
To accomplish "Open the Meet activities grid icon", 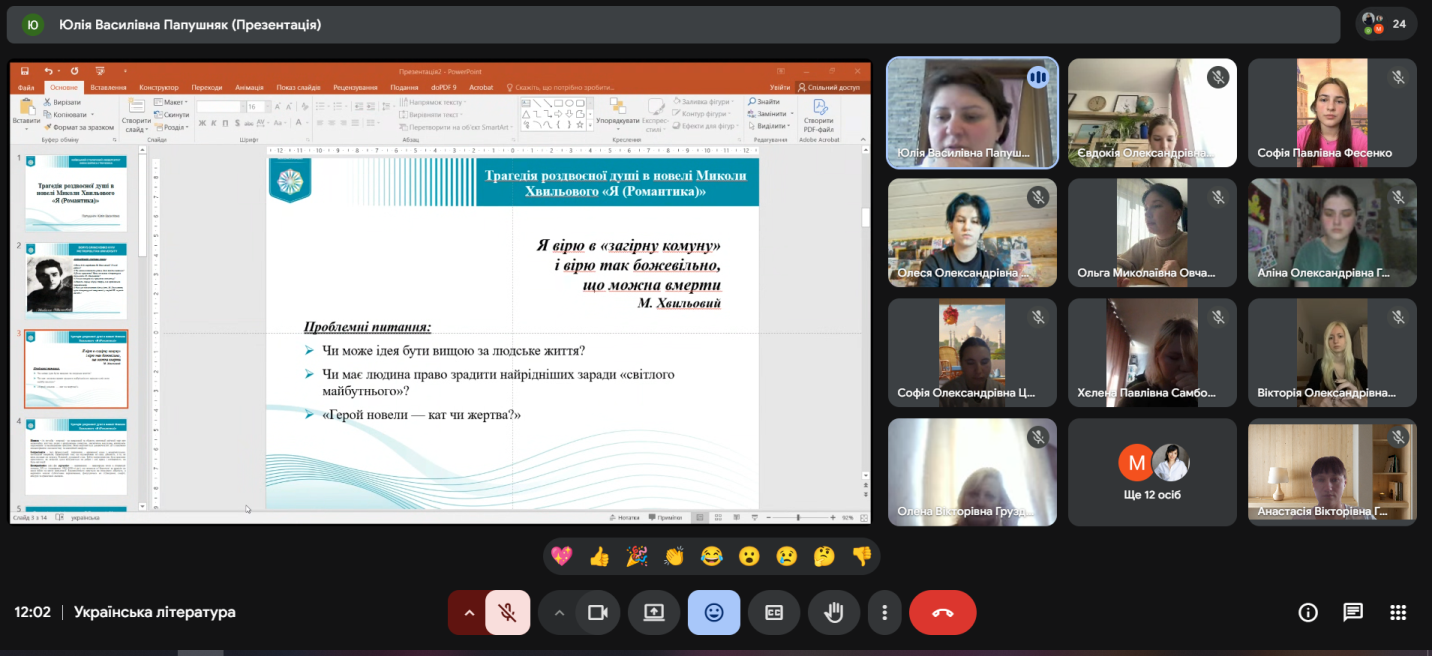I will [1399, 612].
